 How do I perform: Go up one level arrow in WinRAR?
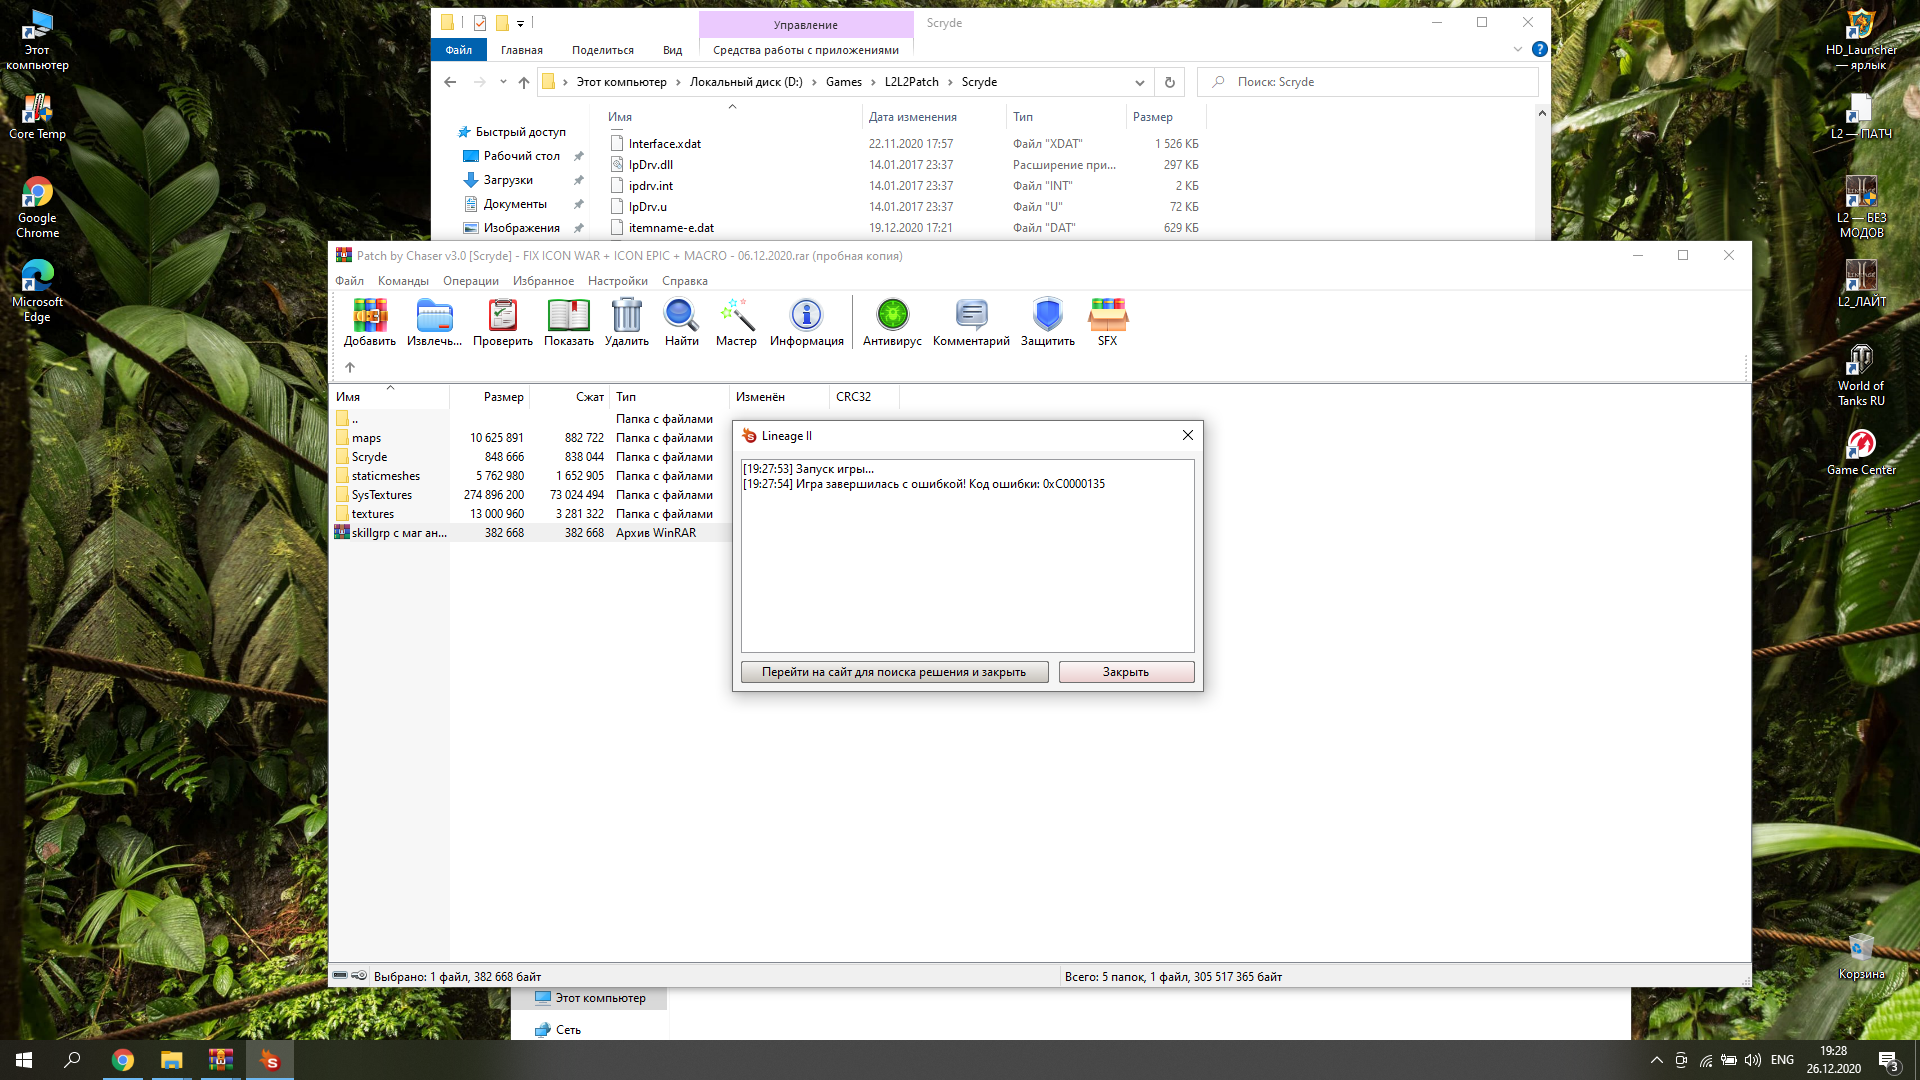(x=350, y=367)
